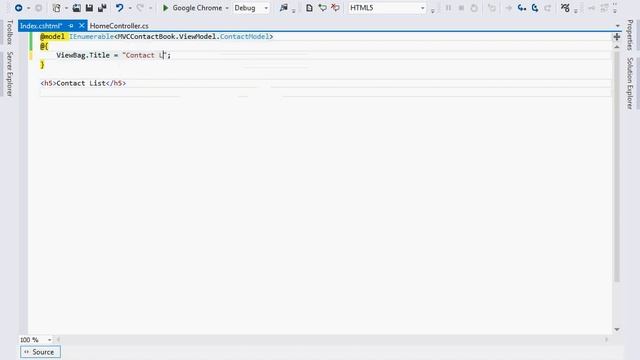This screenshot has height=360, width=640.
Task: Open the HTML5 validation schema dropdown
Action: click(422, 8)
